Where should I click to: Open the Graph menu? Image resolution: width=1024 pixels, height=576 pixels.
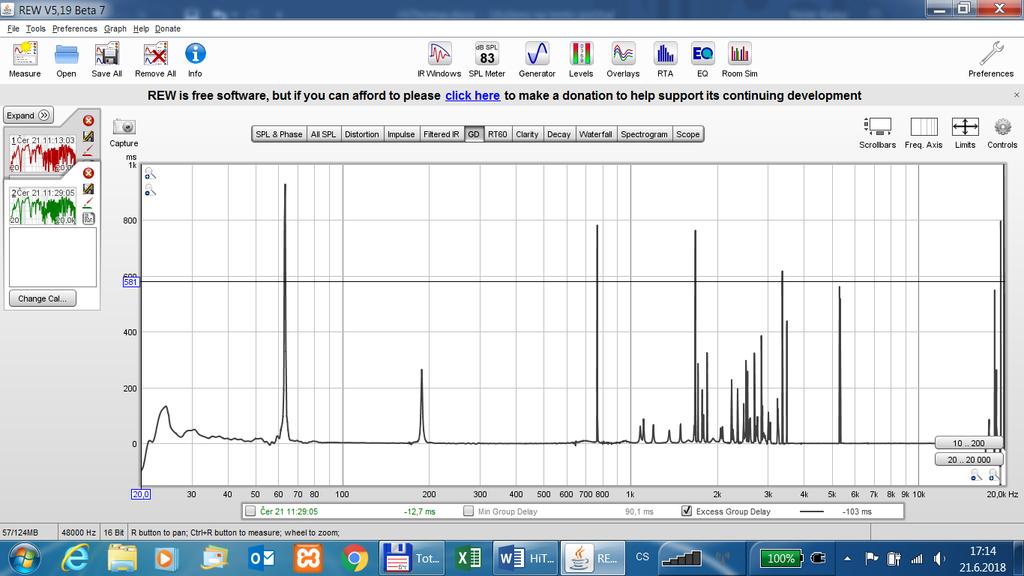pos(115,29)
